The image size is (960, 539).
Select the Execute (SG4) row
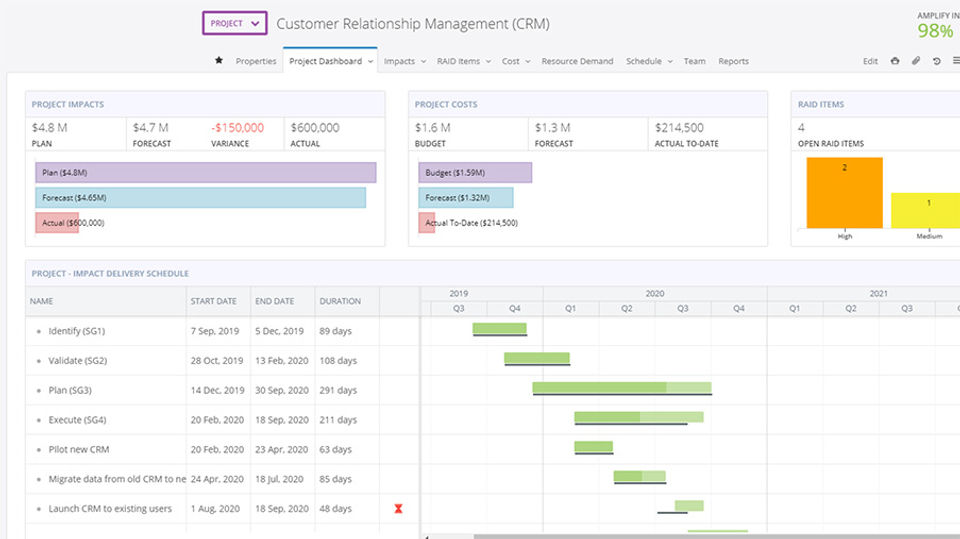tap(222, 420)
